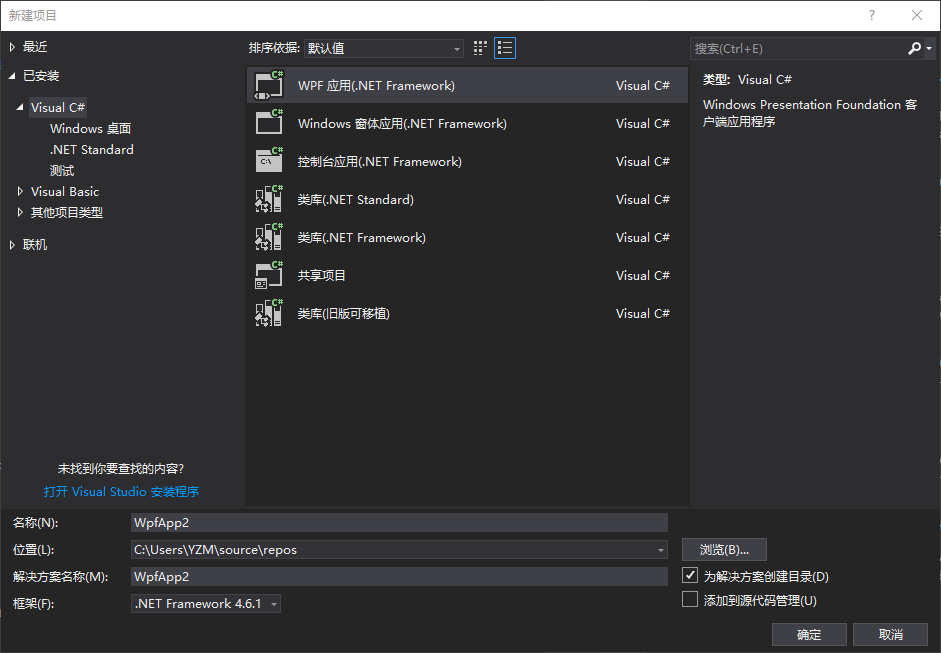
Task: Select 类库(.NET Framework) template text
Action: click(362, 237)
